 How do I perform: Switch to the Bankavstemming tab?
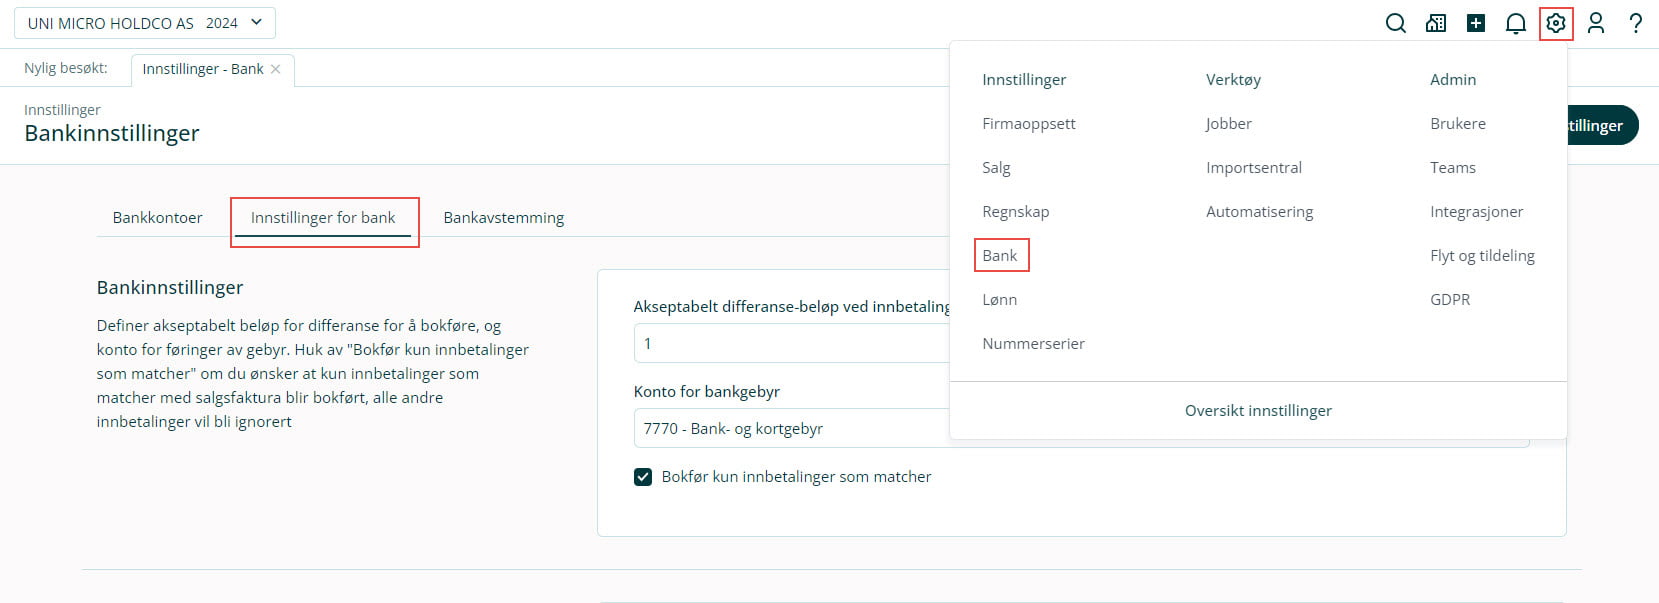503,218
